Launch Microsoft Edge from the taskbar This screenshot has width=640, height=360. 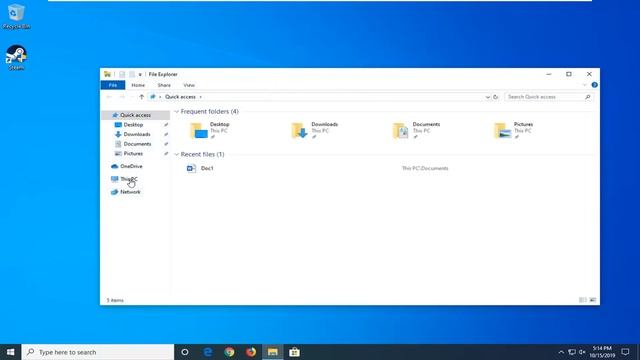click(x=208, y=352)
